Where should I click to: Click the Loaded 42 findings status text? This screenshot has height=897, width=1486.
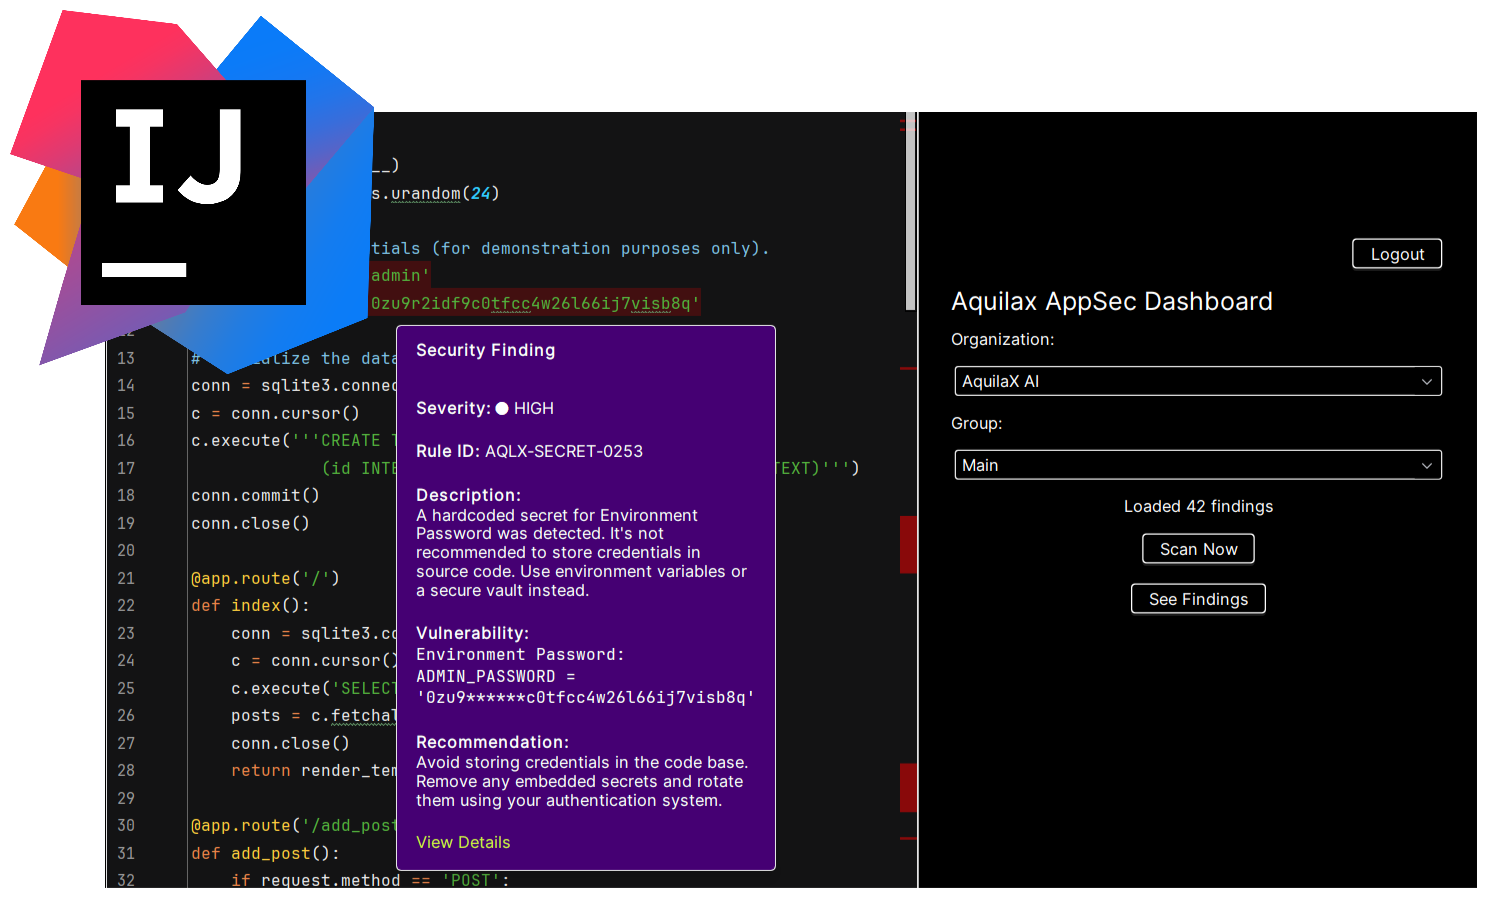[1198, 506]
